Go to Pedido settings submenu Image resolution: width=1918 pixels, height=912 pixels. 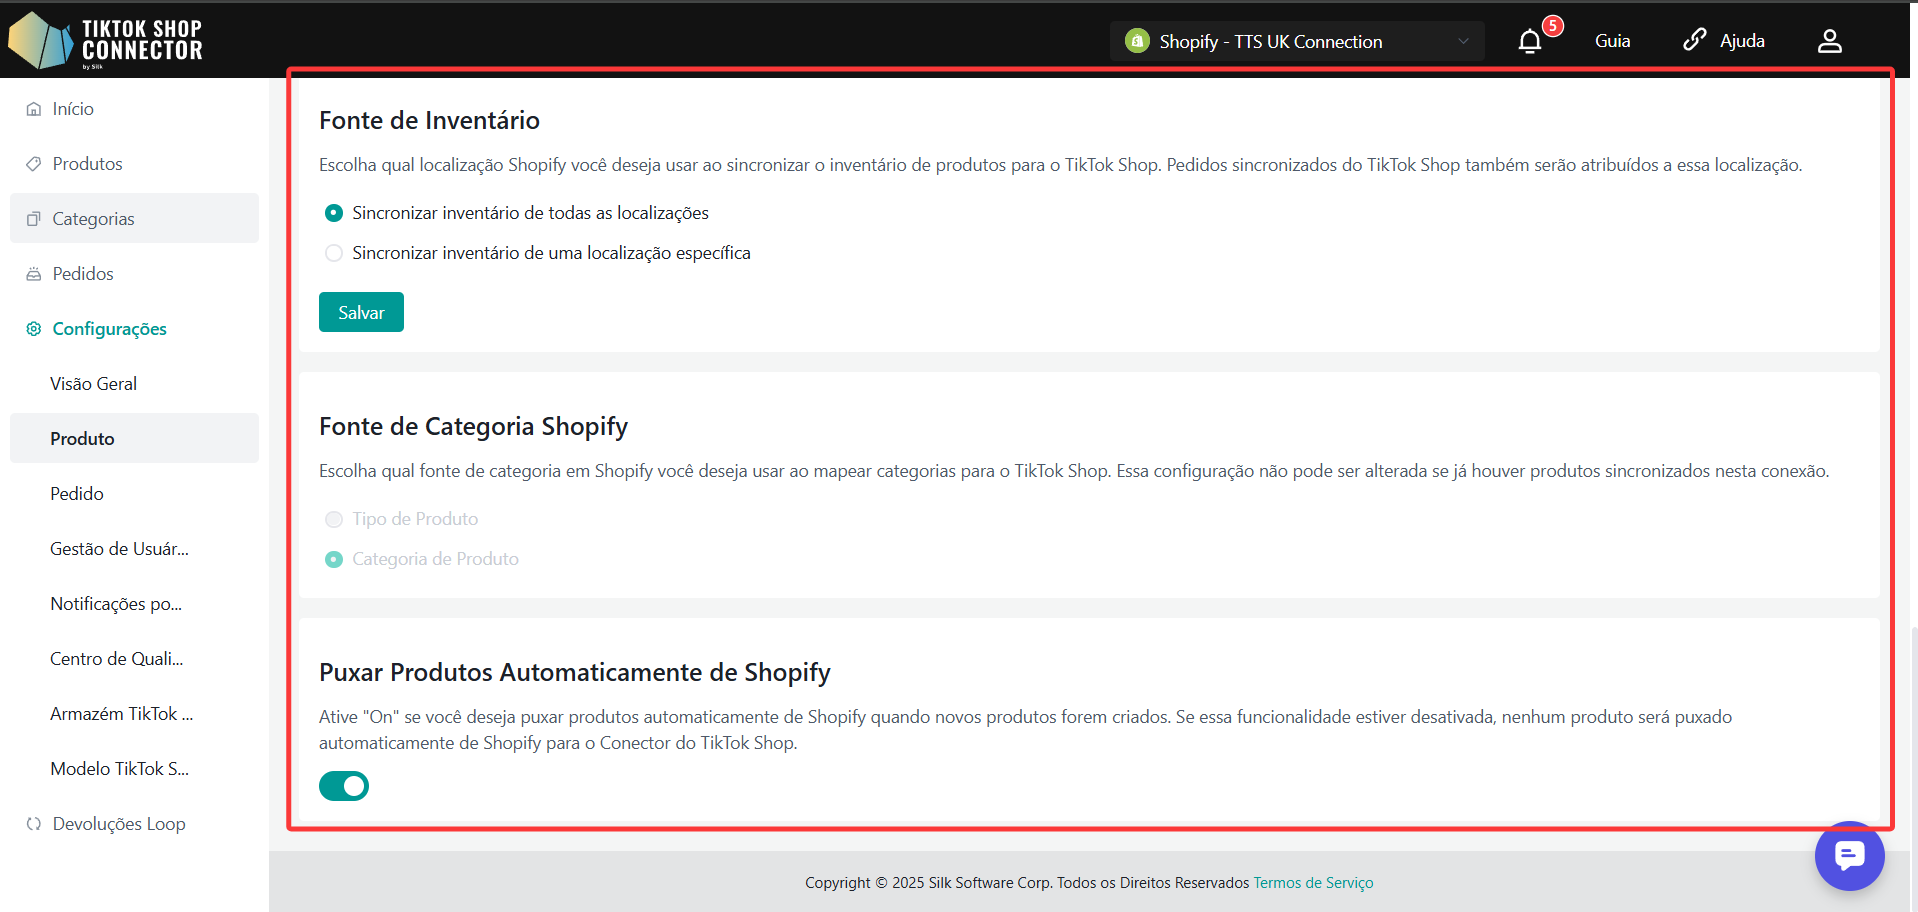pyautogui.click(x=77, y=494)
